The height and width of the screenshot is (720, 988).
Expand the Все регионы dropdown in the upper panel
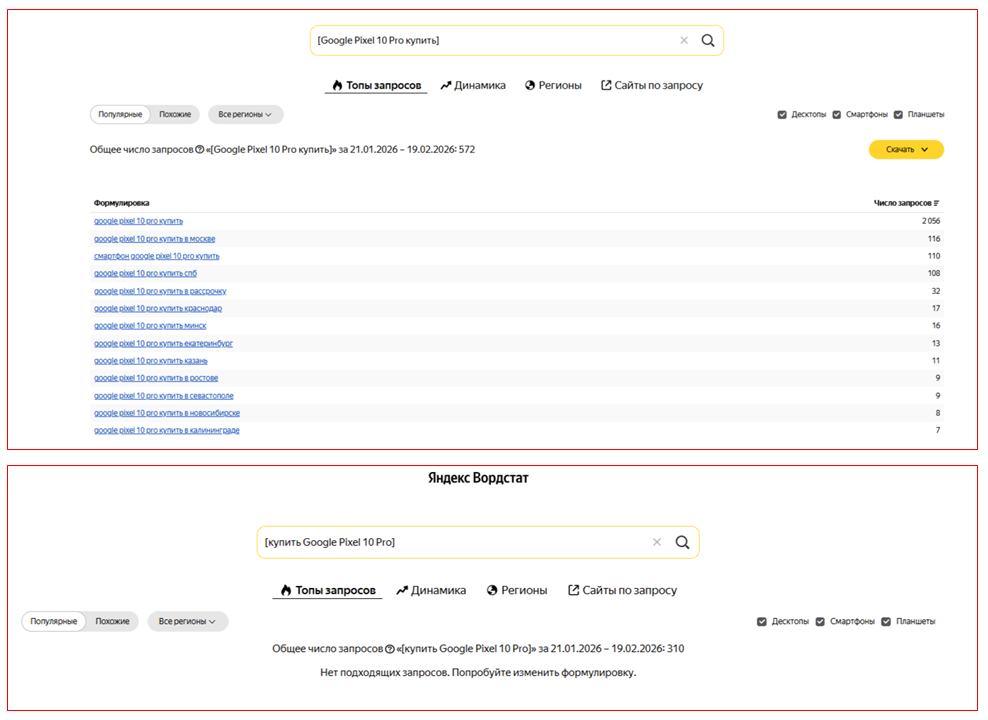pos(245,115)
